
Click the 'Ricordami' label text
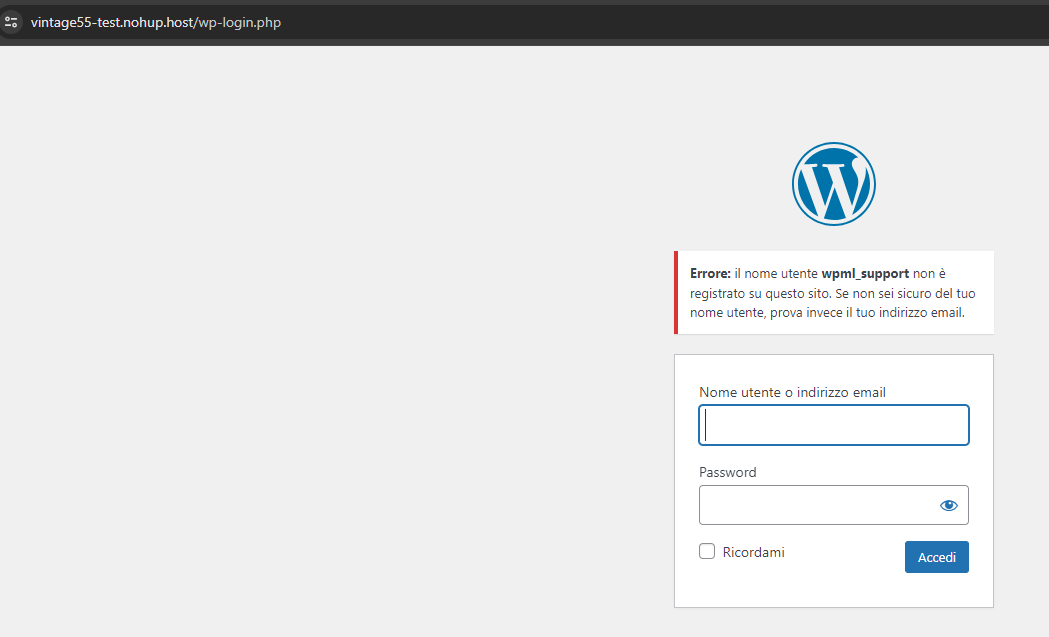(753, 552)
